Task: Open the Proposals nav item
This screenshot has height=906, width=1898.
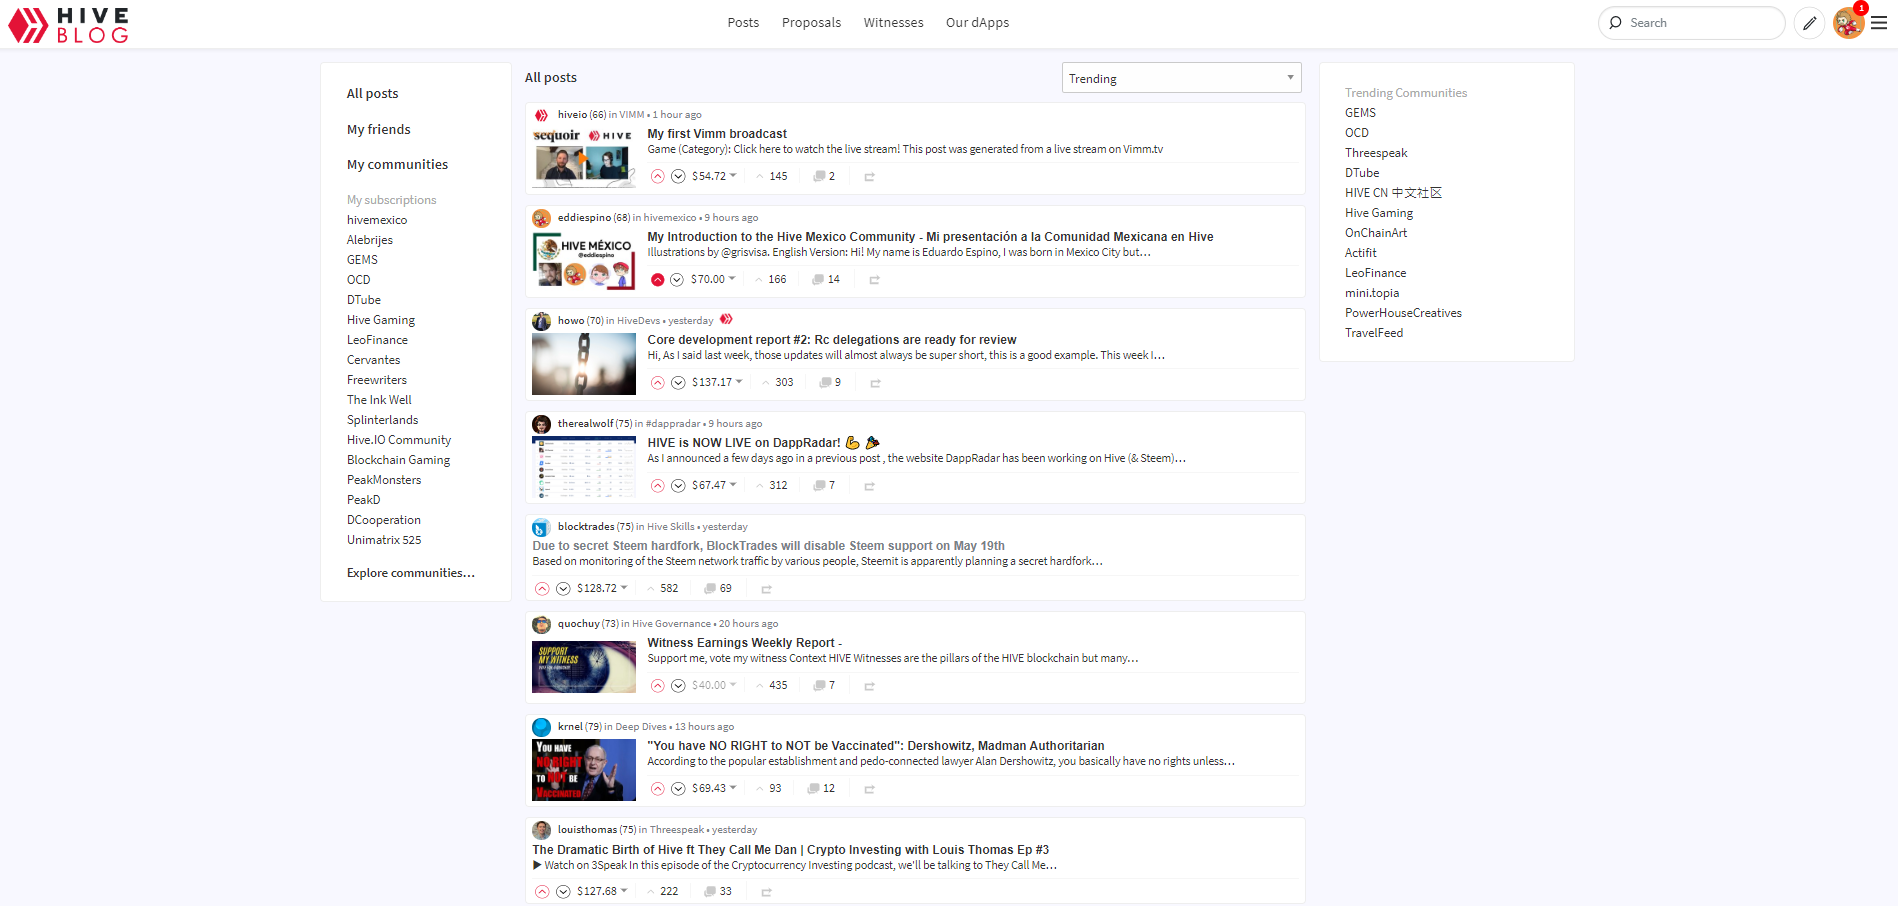Action: point(811,23)
